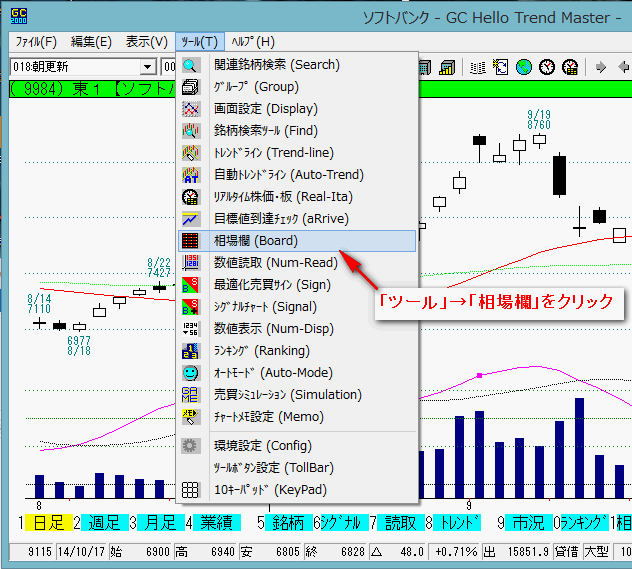This screenshot has width=632, height=569.
Task: Open 10キーパッド (KeyPad) entry
Action: tap(297, 490)
